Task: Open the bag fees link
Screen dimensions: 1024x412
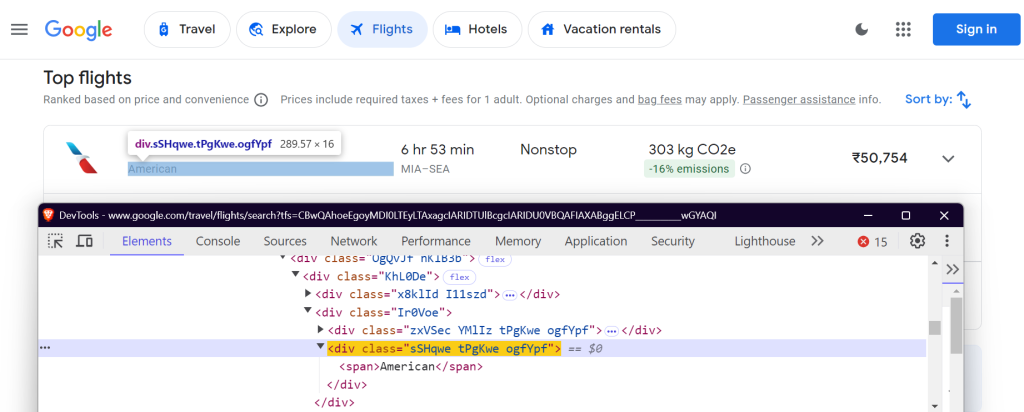Action: tap(660, 100)
